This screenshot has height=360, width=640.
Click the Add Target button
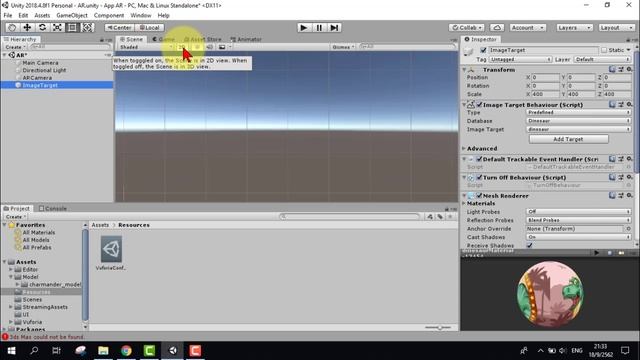(x=568, y=139)
